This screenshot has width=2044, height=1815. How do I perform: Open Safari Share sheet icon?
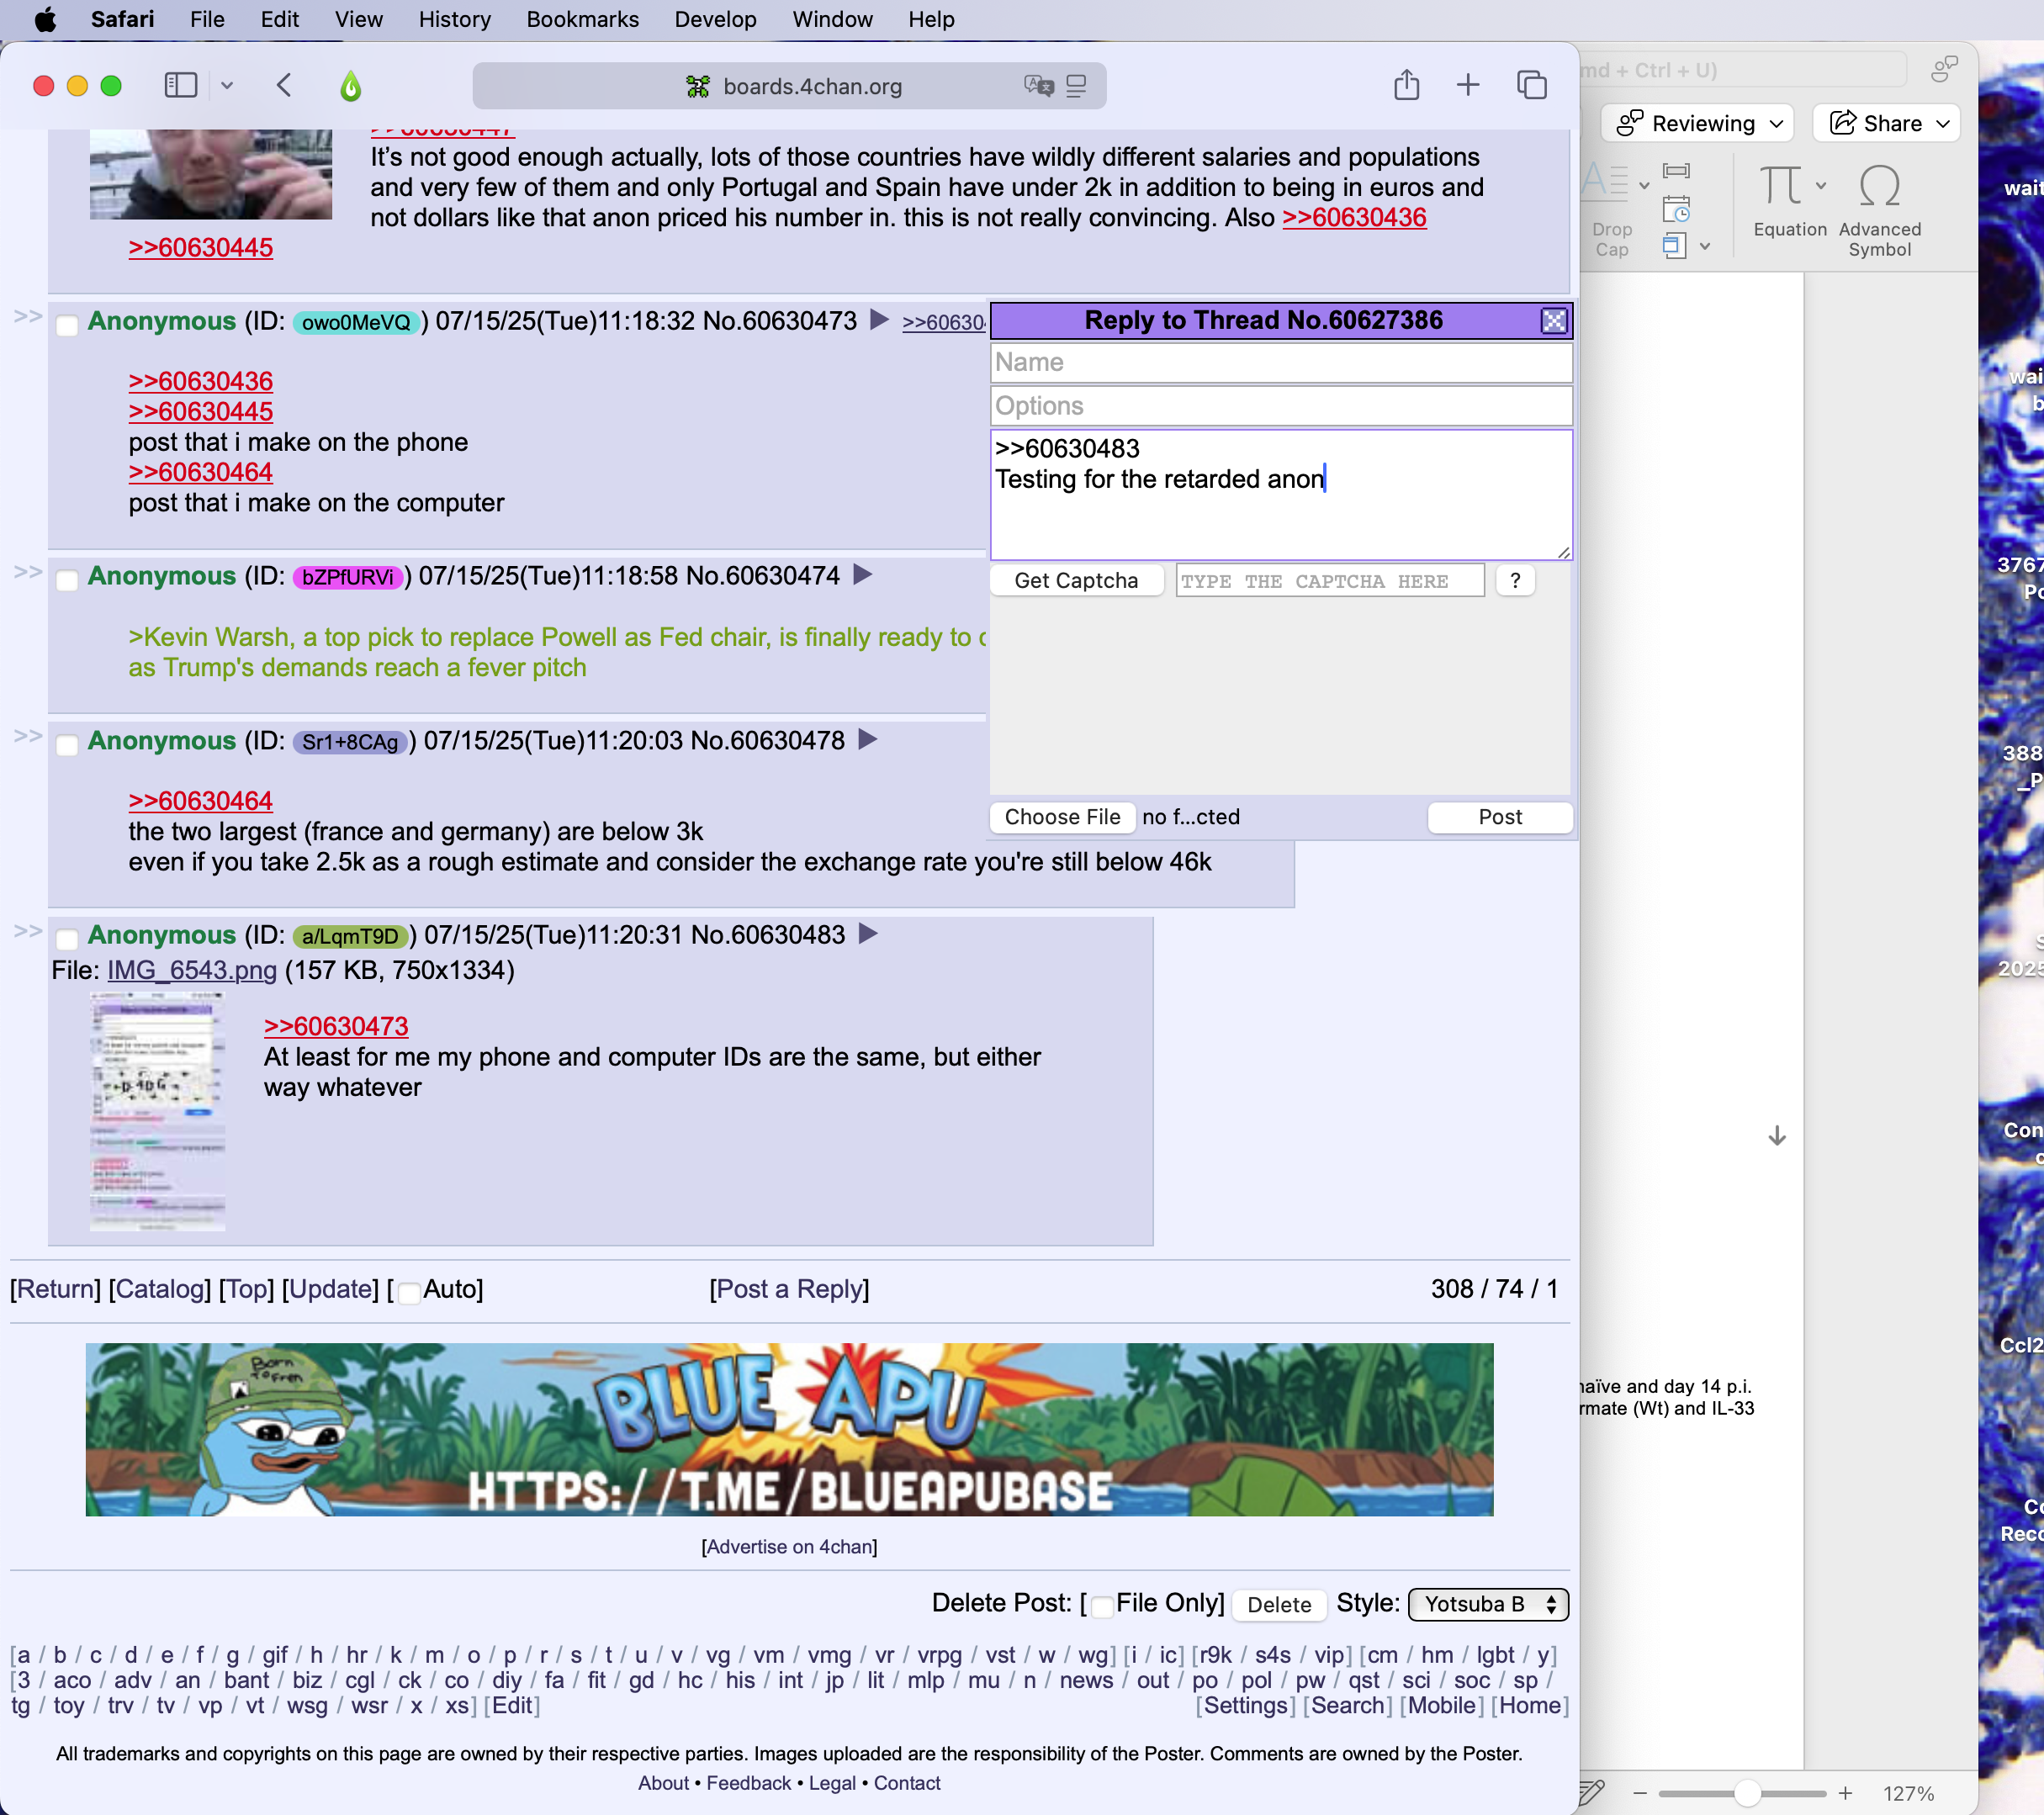1406,85
